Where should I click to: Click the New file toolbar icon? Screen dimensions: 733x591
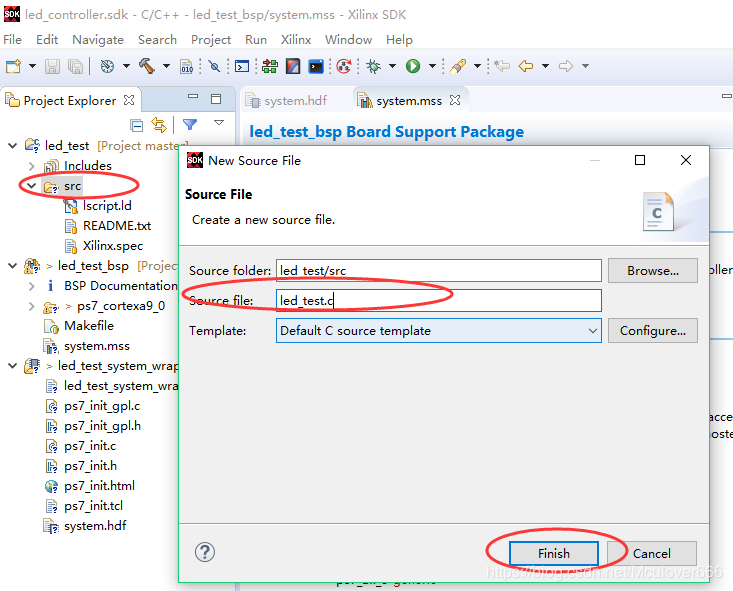13,66
